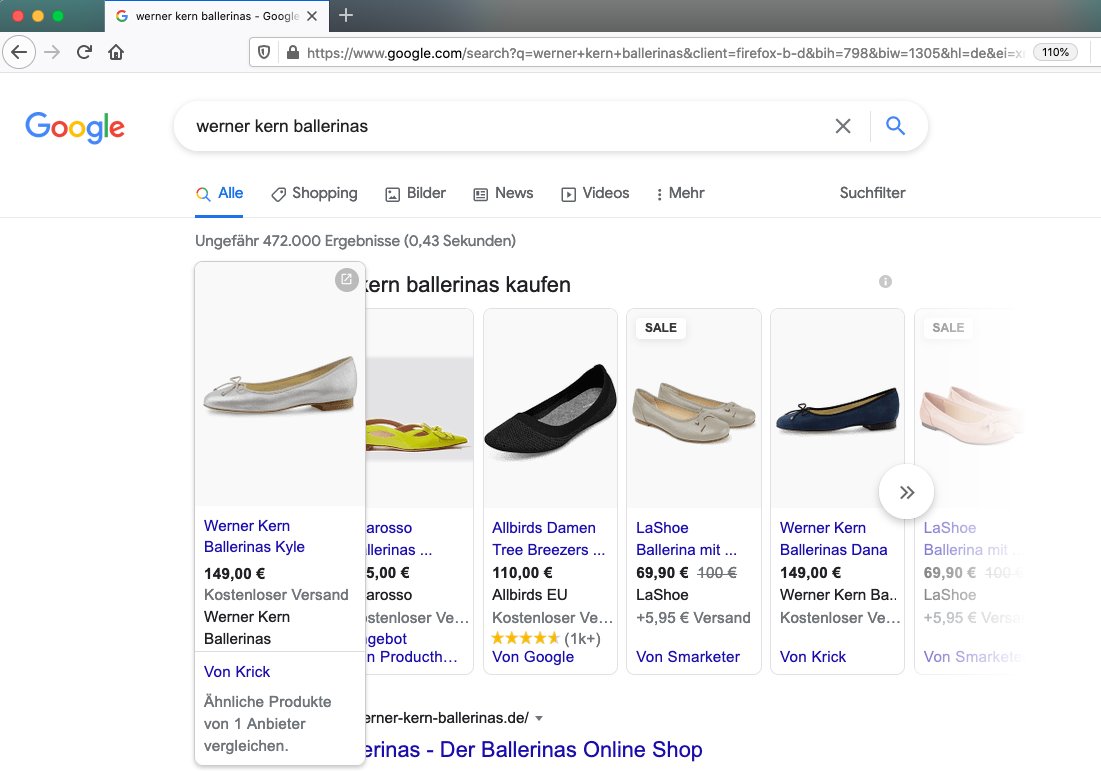Click the black Allbirds shoe image

550,408
